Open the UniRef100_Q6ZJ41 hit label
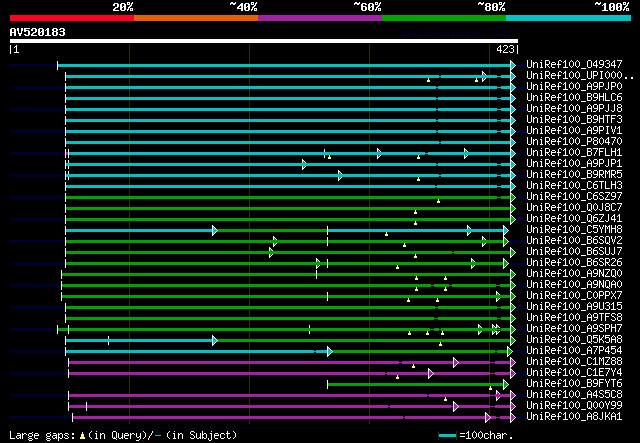Image resolution: width=640 pixels, height=443 pixels. pyautogui.click(x=573, y=218)
